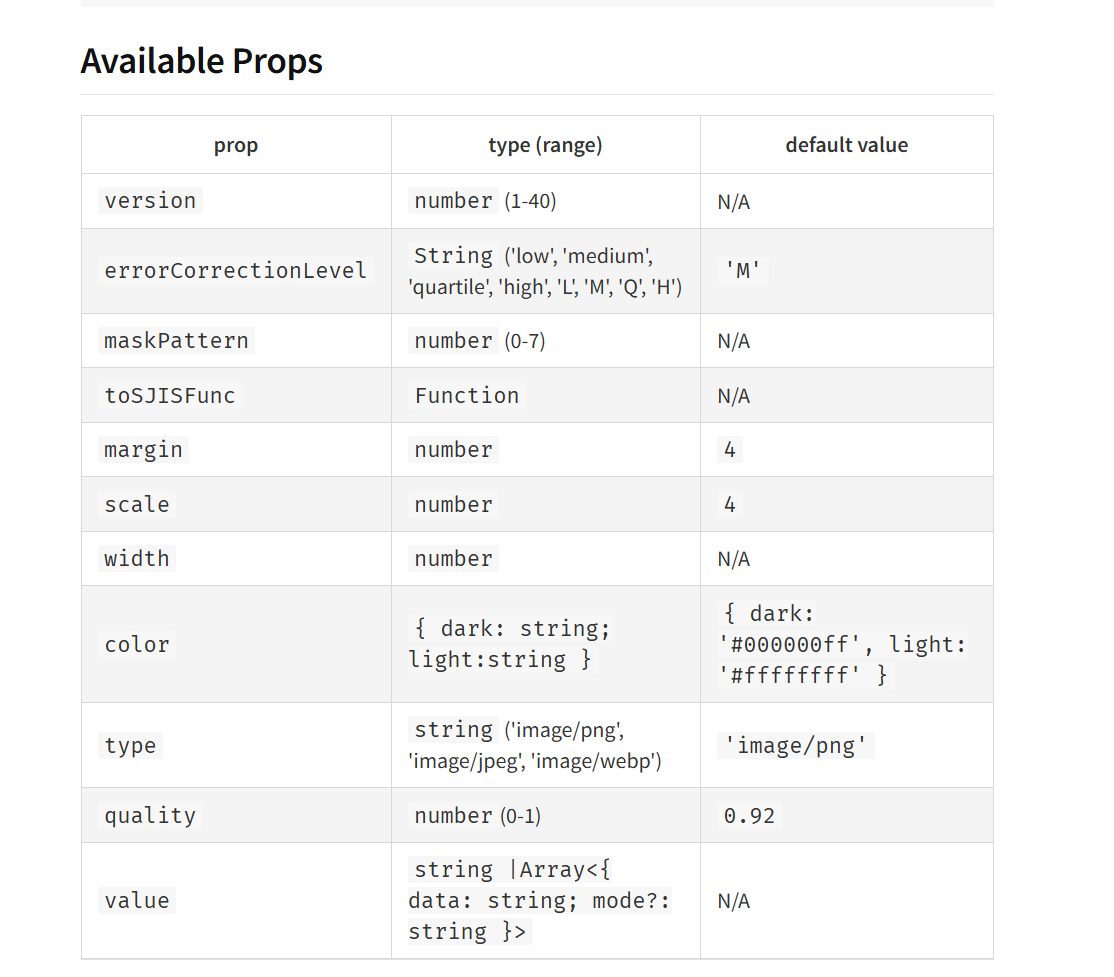Viewport: 1114px width, 977px height.
Task: Click the errorCorrectionLevel prop name
Action: (x=235, y=271)
